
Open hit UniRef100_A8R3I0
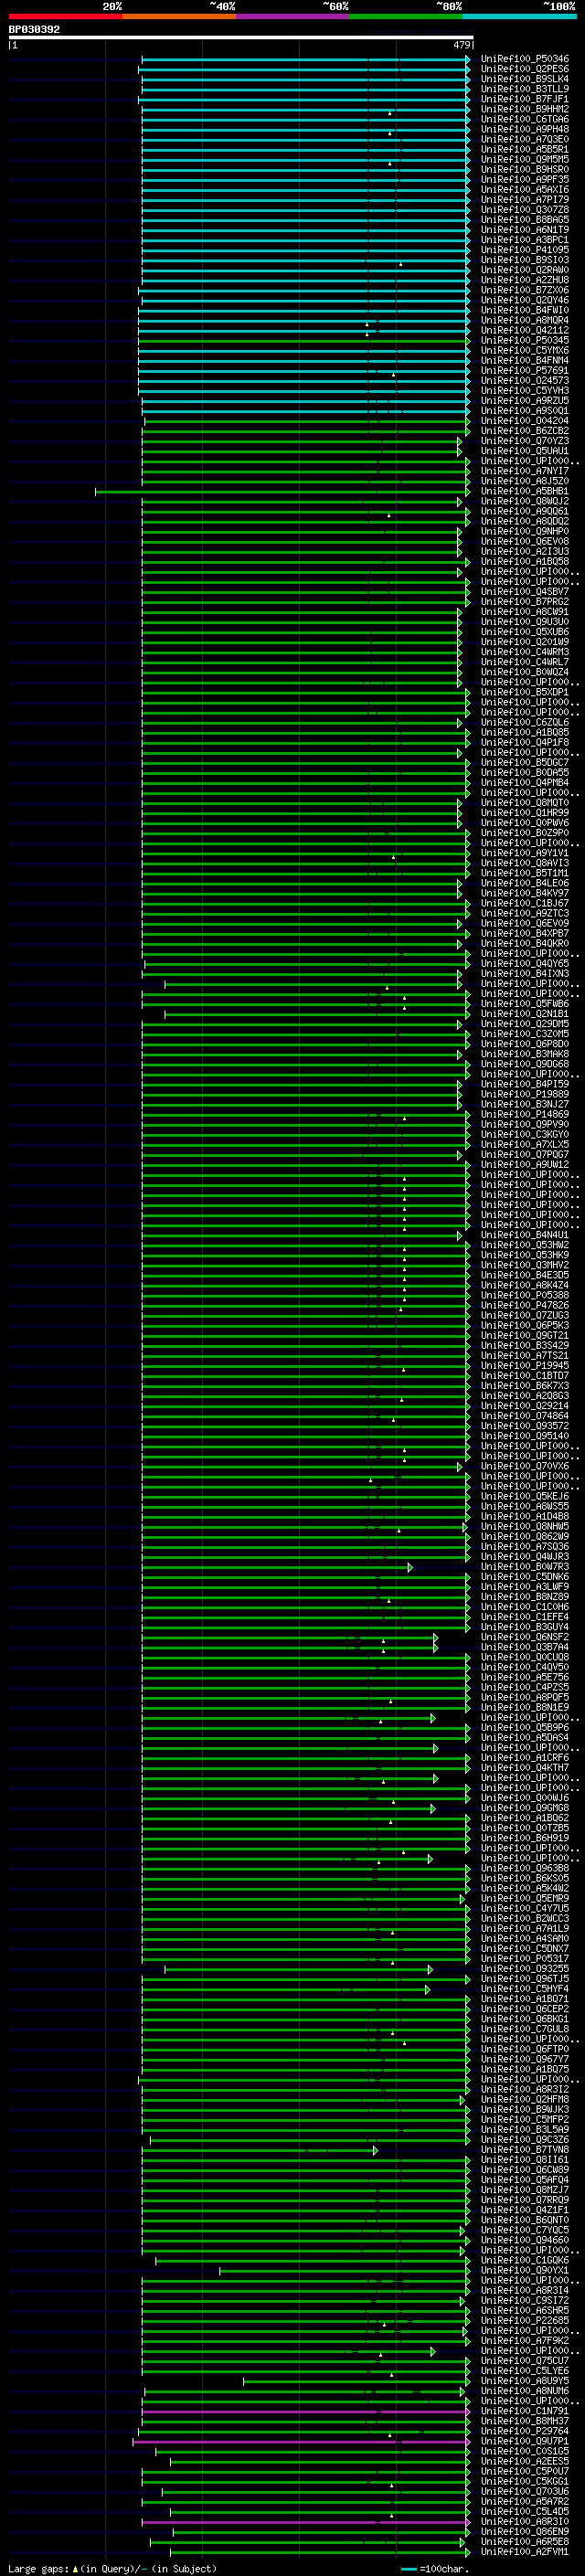pos(525,2521)
